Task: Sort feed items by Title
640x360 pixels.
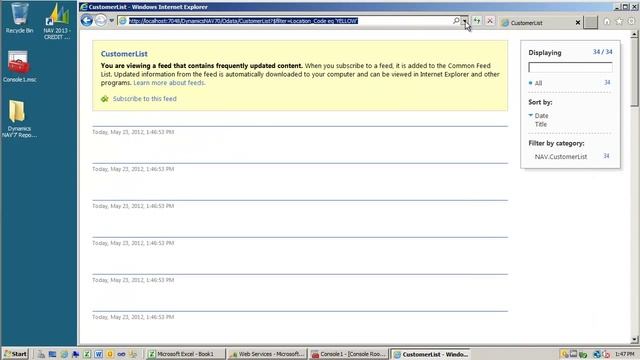Action: (x=541, y=124)
